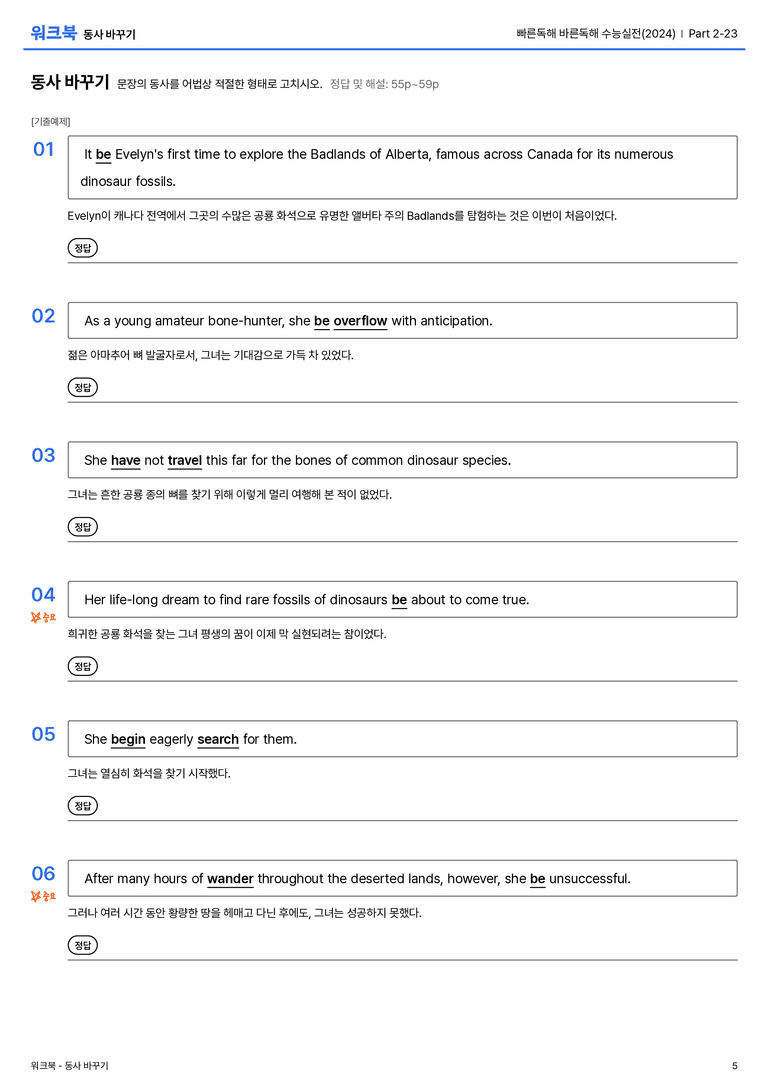Click the 정답 badge under question 01

(x=82, y=247)
